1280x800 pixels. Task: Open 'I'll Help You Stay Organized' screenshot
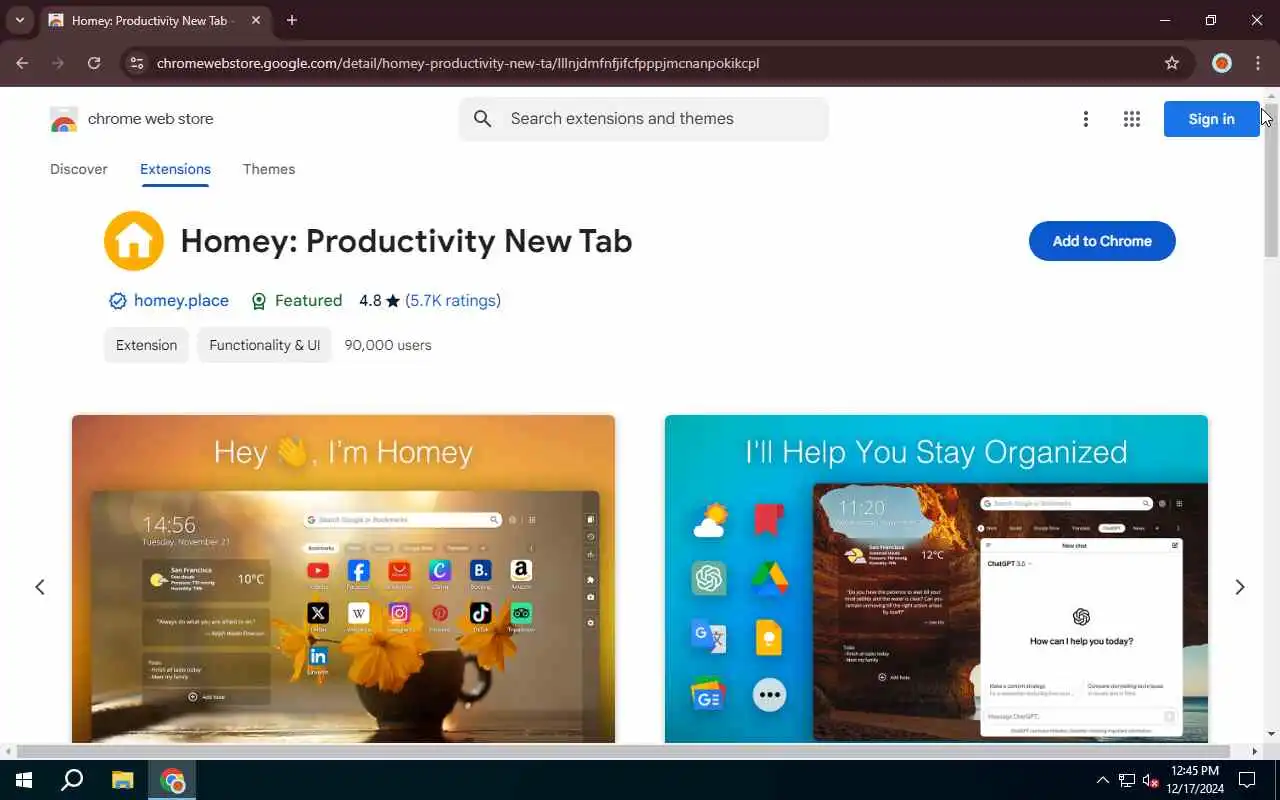pos(936,579)
